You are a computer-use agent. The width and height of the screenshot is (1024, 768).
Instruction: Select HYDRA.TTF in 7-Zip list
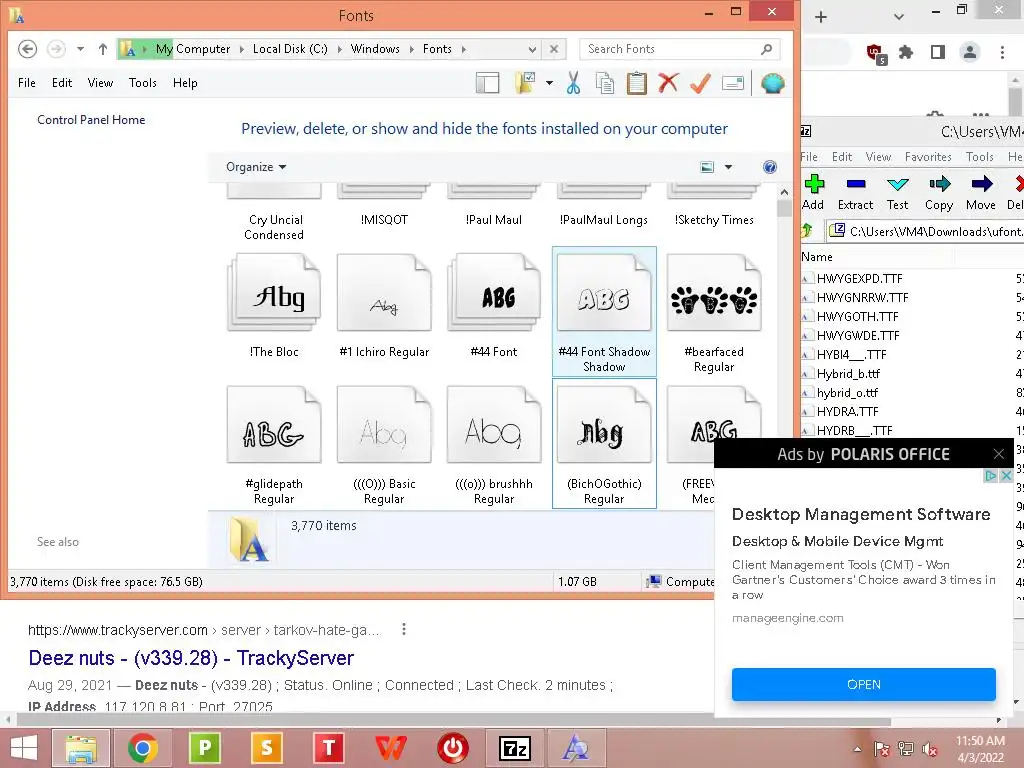848,411
